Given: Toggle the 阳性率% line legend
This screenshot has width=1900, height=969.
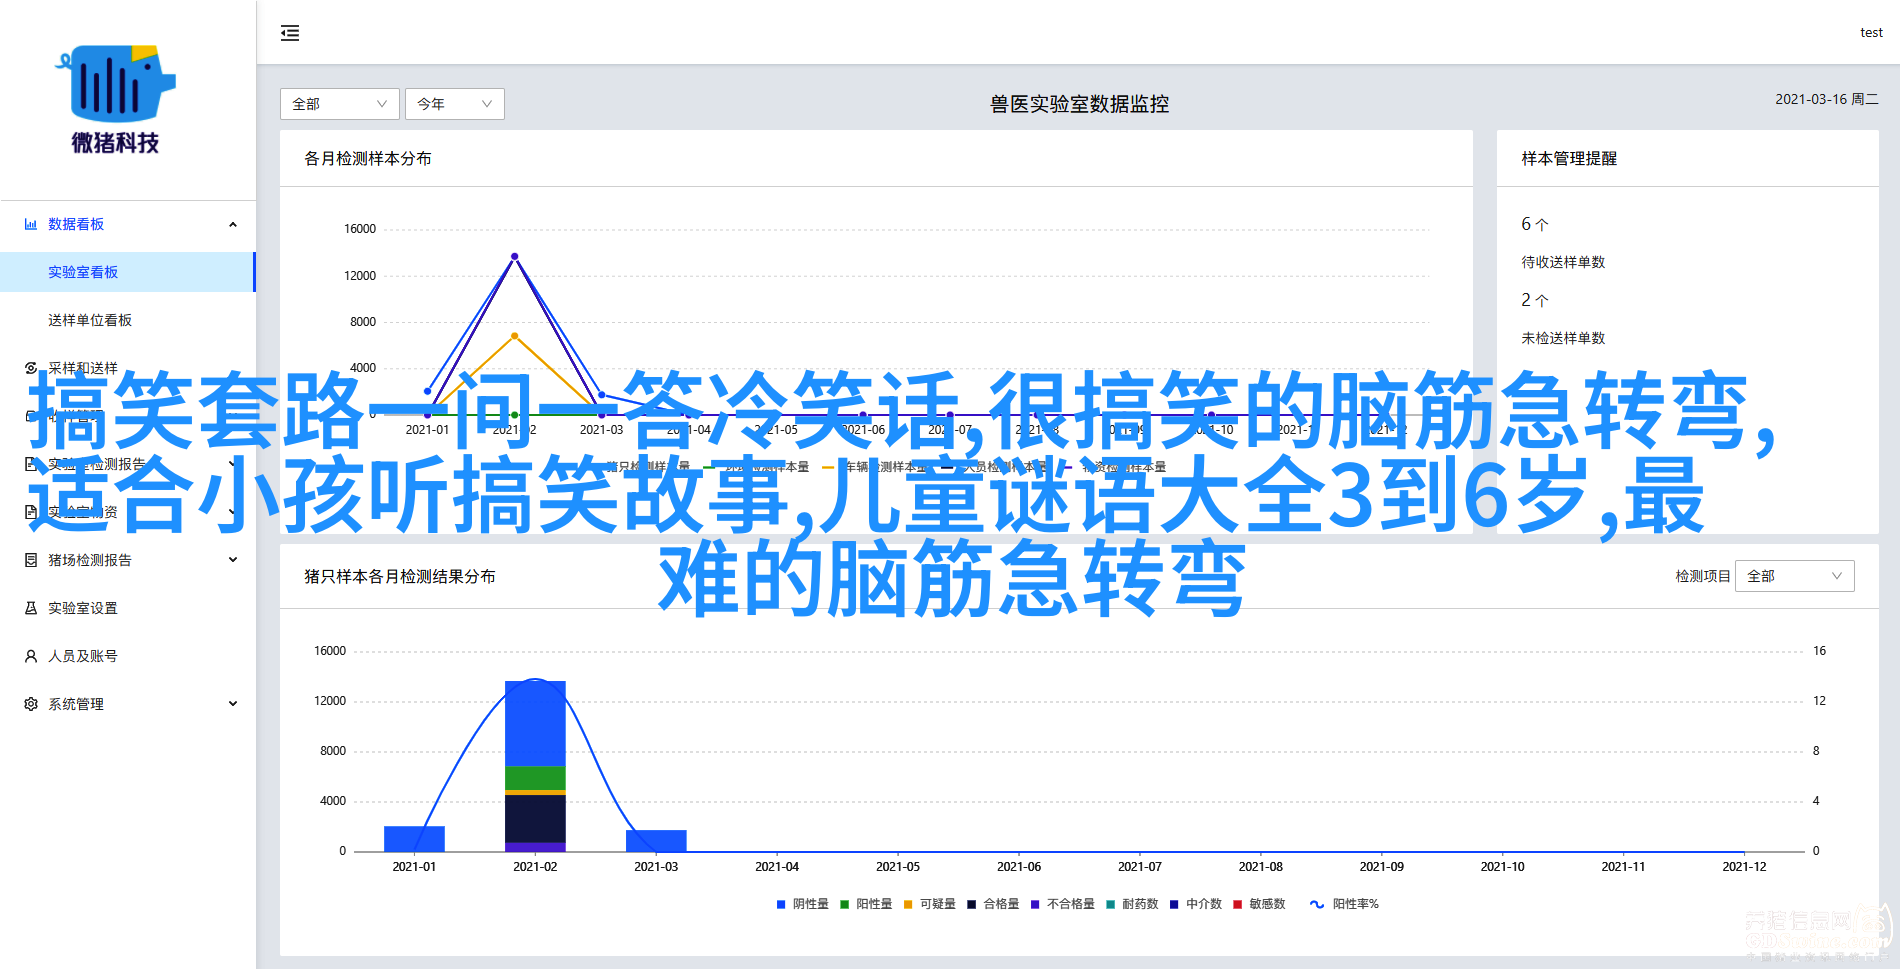Looking at the screenshot, I should point(1344,904).
